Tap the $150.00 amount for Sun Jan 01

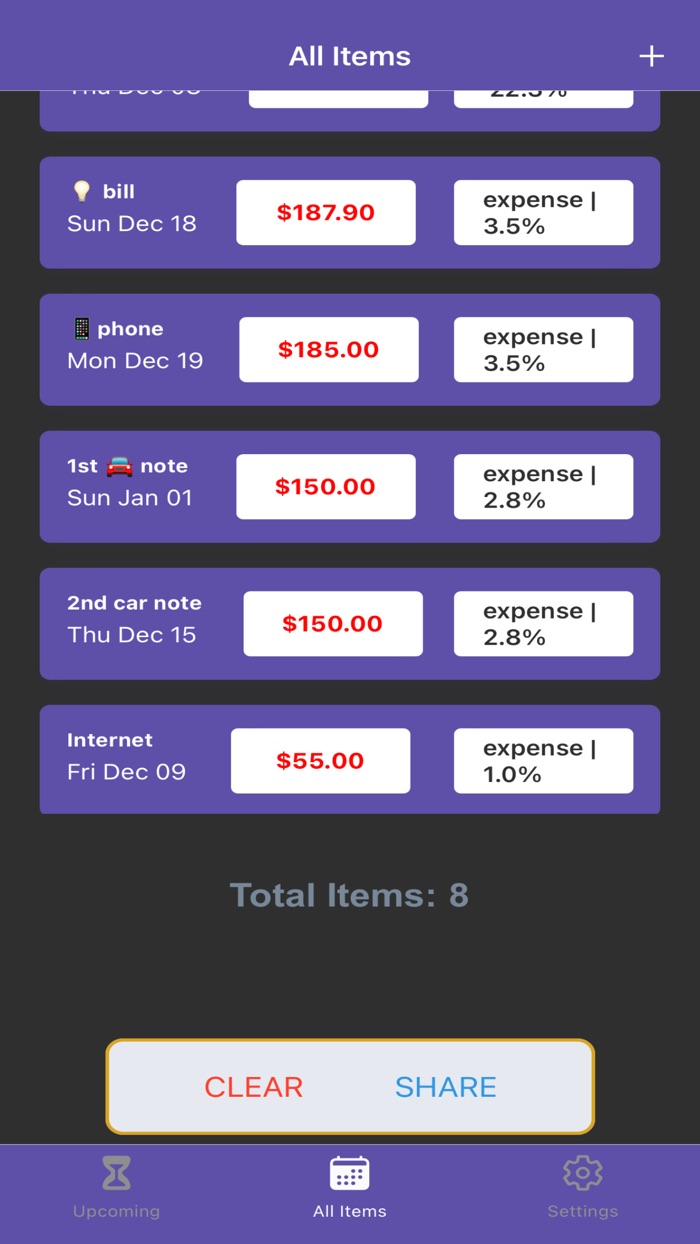(326, 487)
